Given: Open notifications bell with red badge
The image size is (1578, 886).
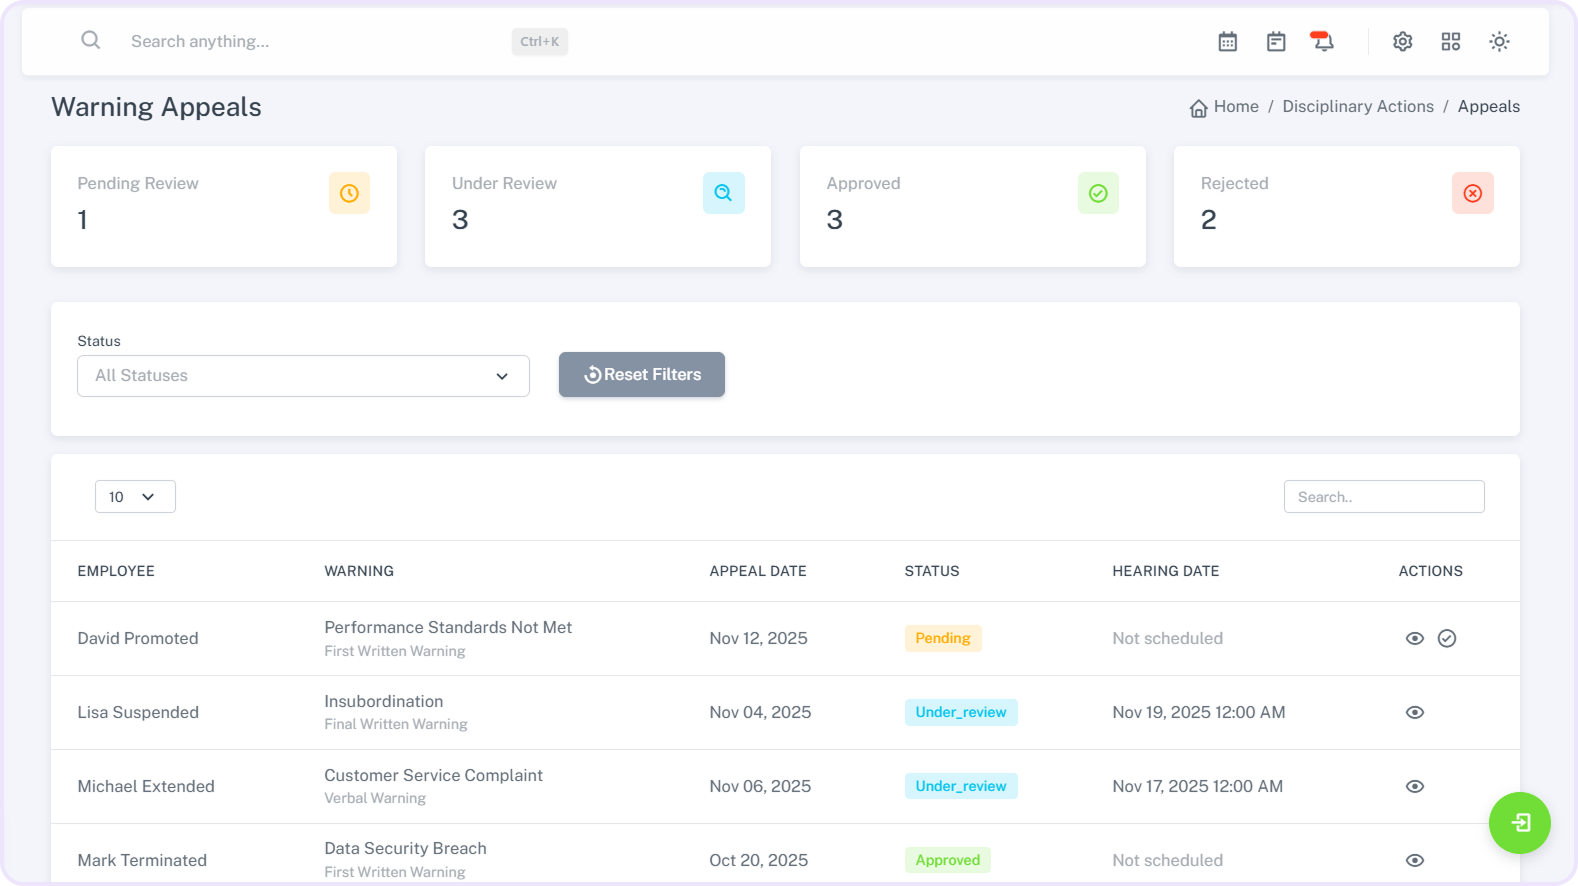Looking at the screenshot, I should (x=1322, y=41).
